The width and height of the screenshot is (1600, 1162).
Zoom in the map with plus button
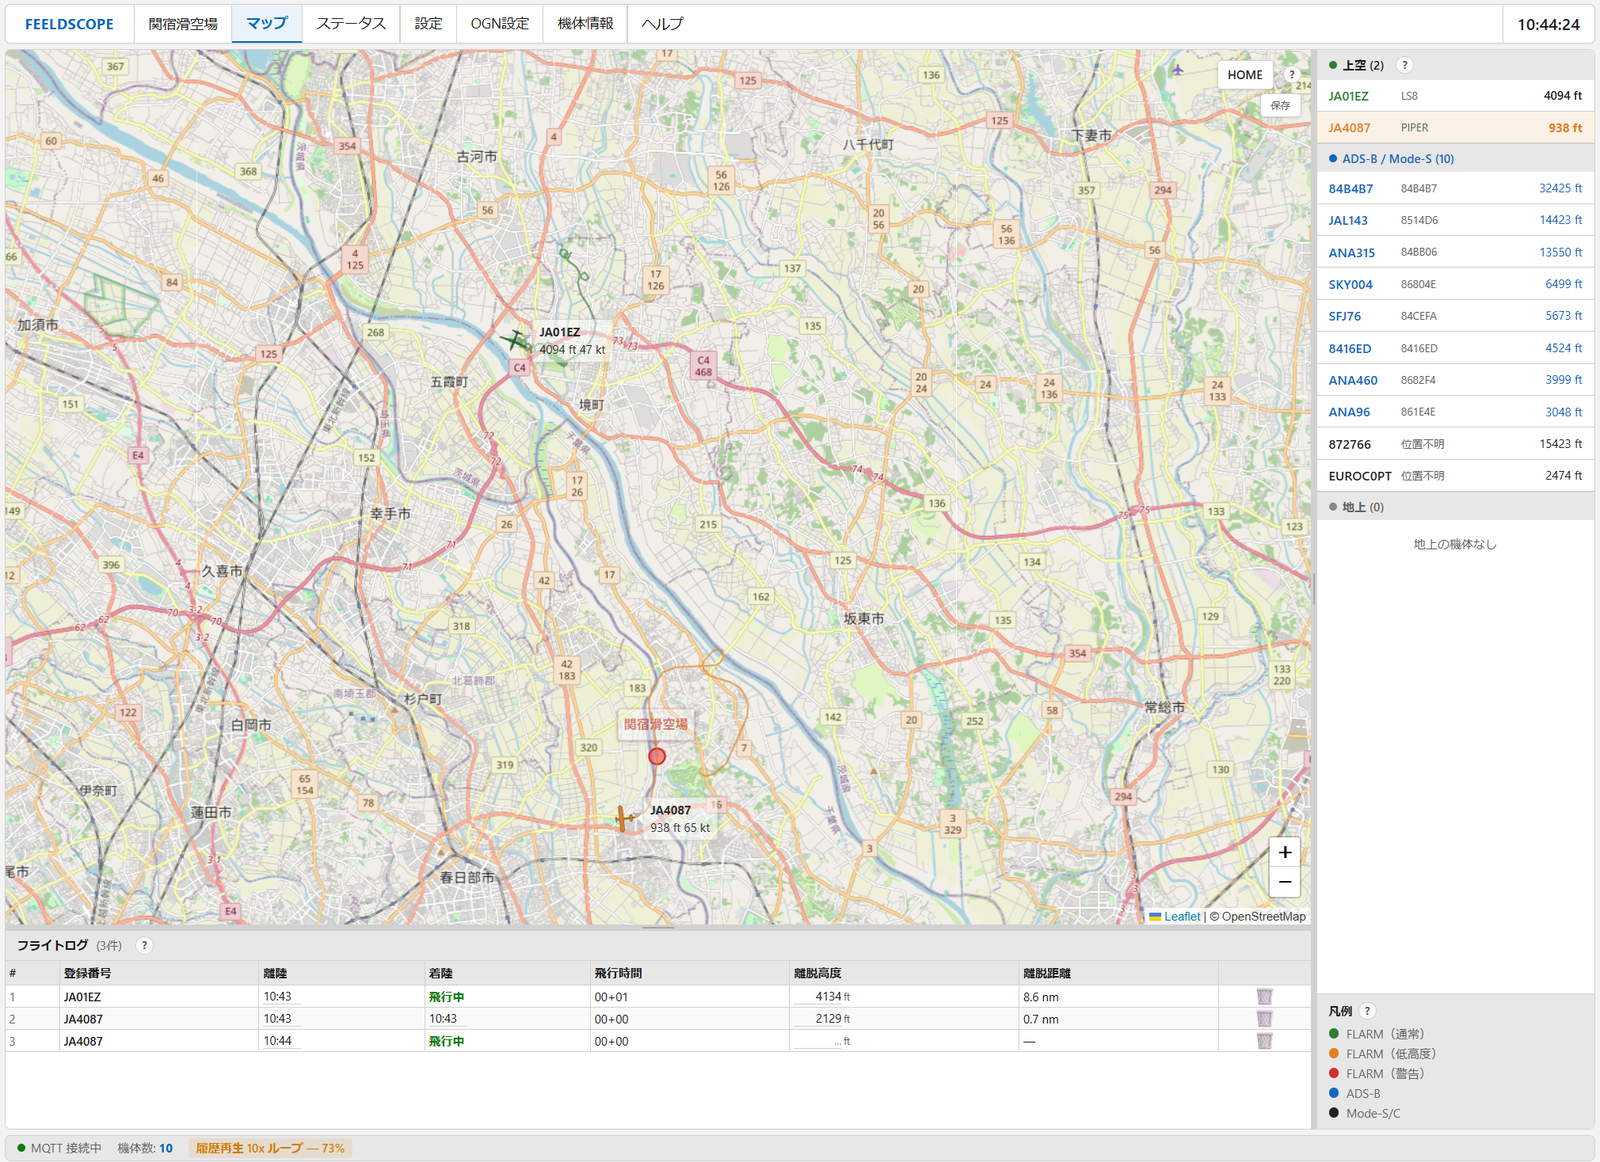pos(1285,852)
